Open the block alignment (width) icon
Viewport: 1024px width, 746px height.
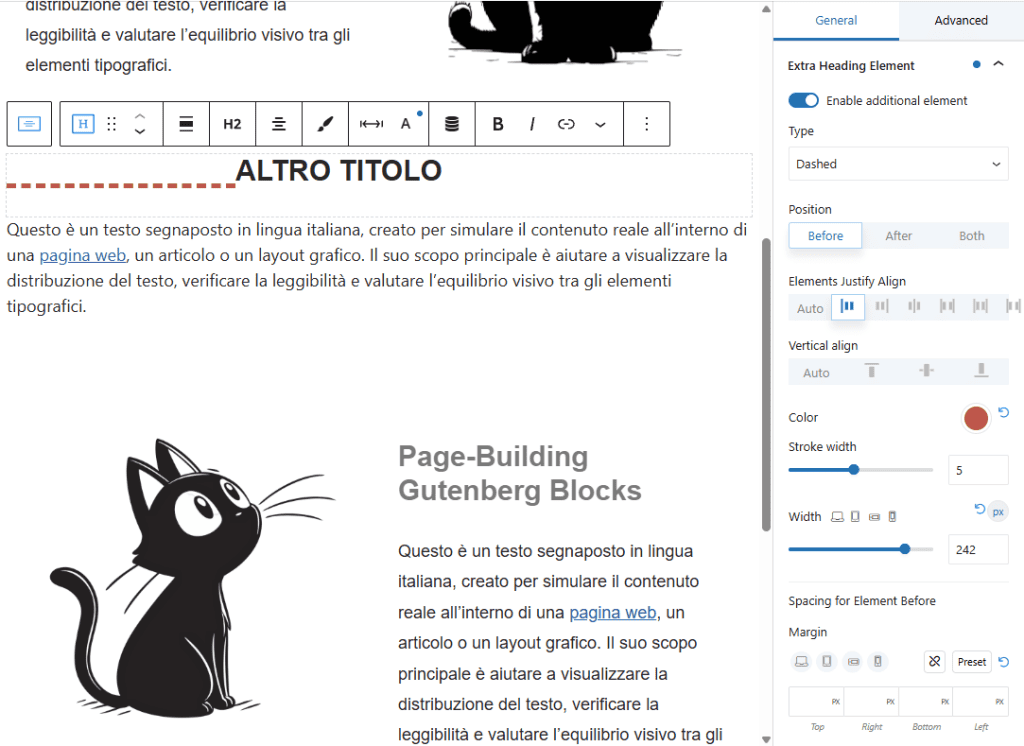point(186,123)
